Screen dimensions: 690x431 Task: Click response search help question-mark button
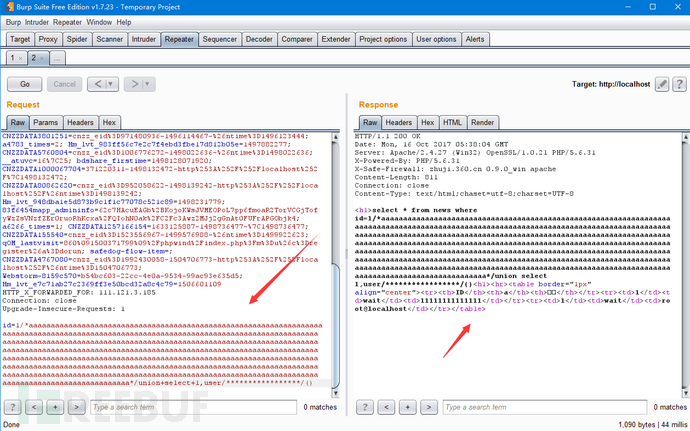[365, 407]
